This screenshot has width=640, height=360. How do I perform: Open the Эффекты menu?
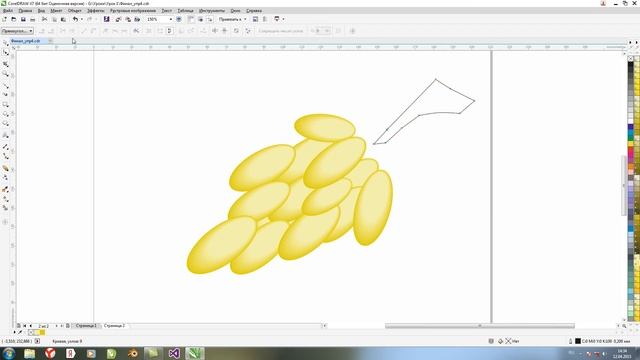(96, 11)
